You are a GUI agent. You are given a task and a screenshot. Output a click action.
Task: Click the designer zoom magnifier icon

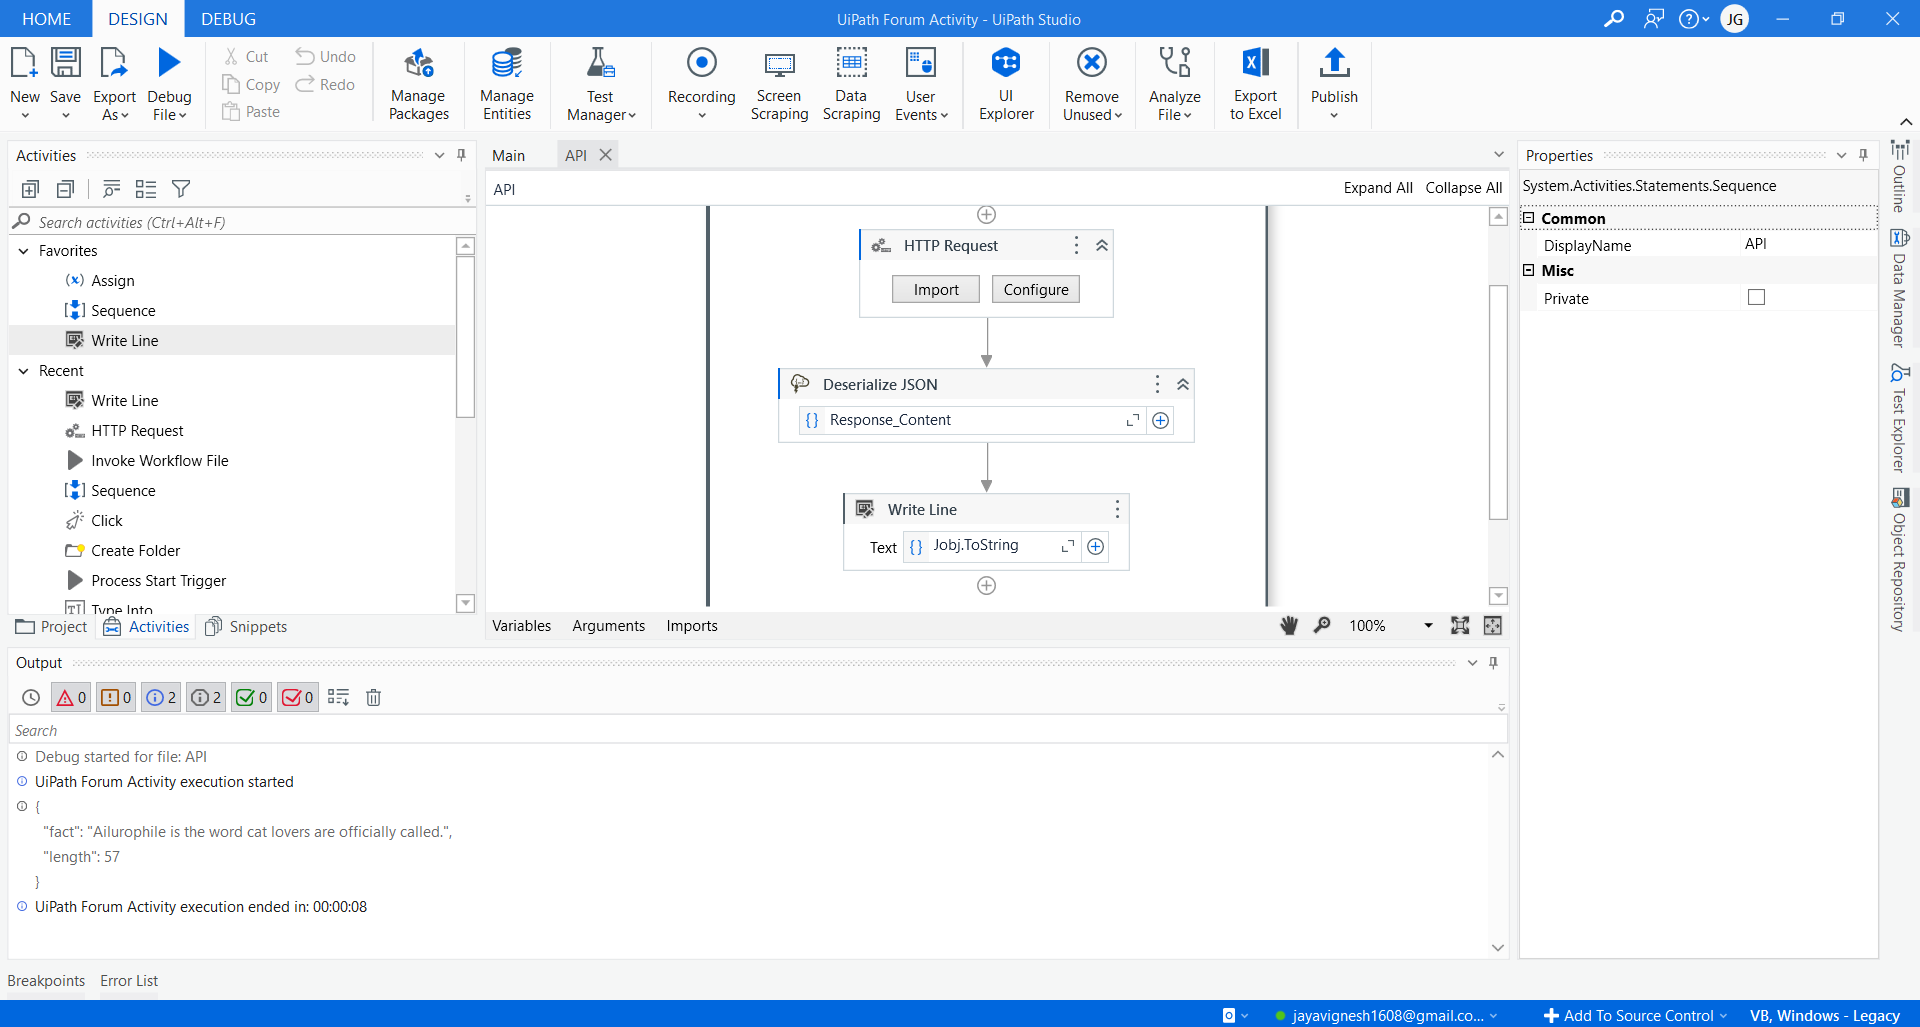[x=1322, y=626]
